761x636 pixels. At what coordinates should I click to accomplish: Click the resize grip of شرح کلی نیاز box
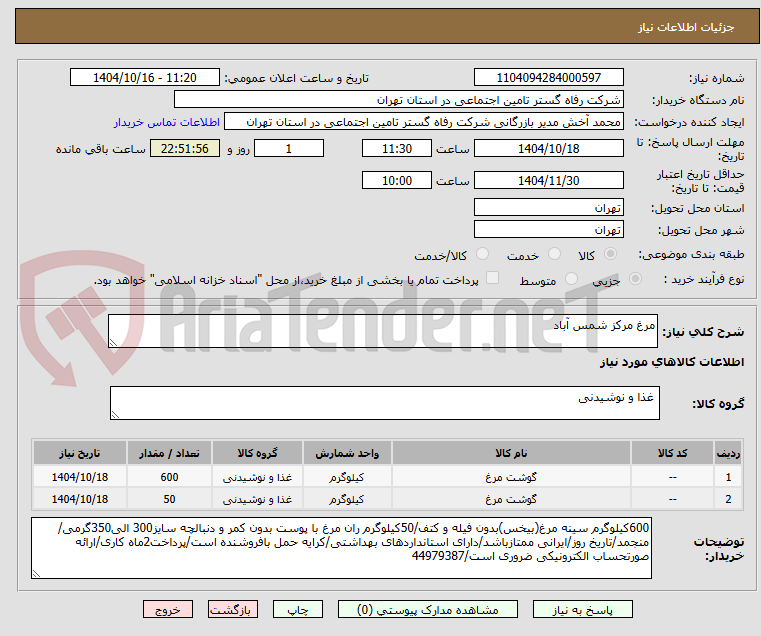point(113,343)
